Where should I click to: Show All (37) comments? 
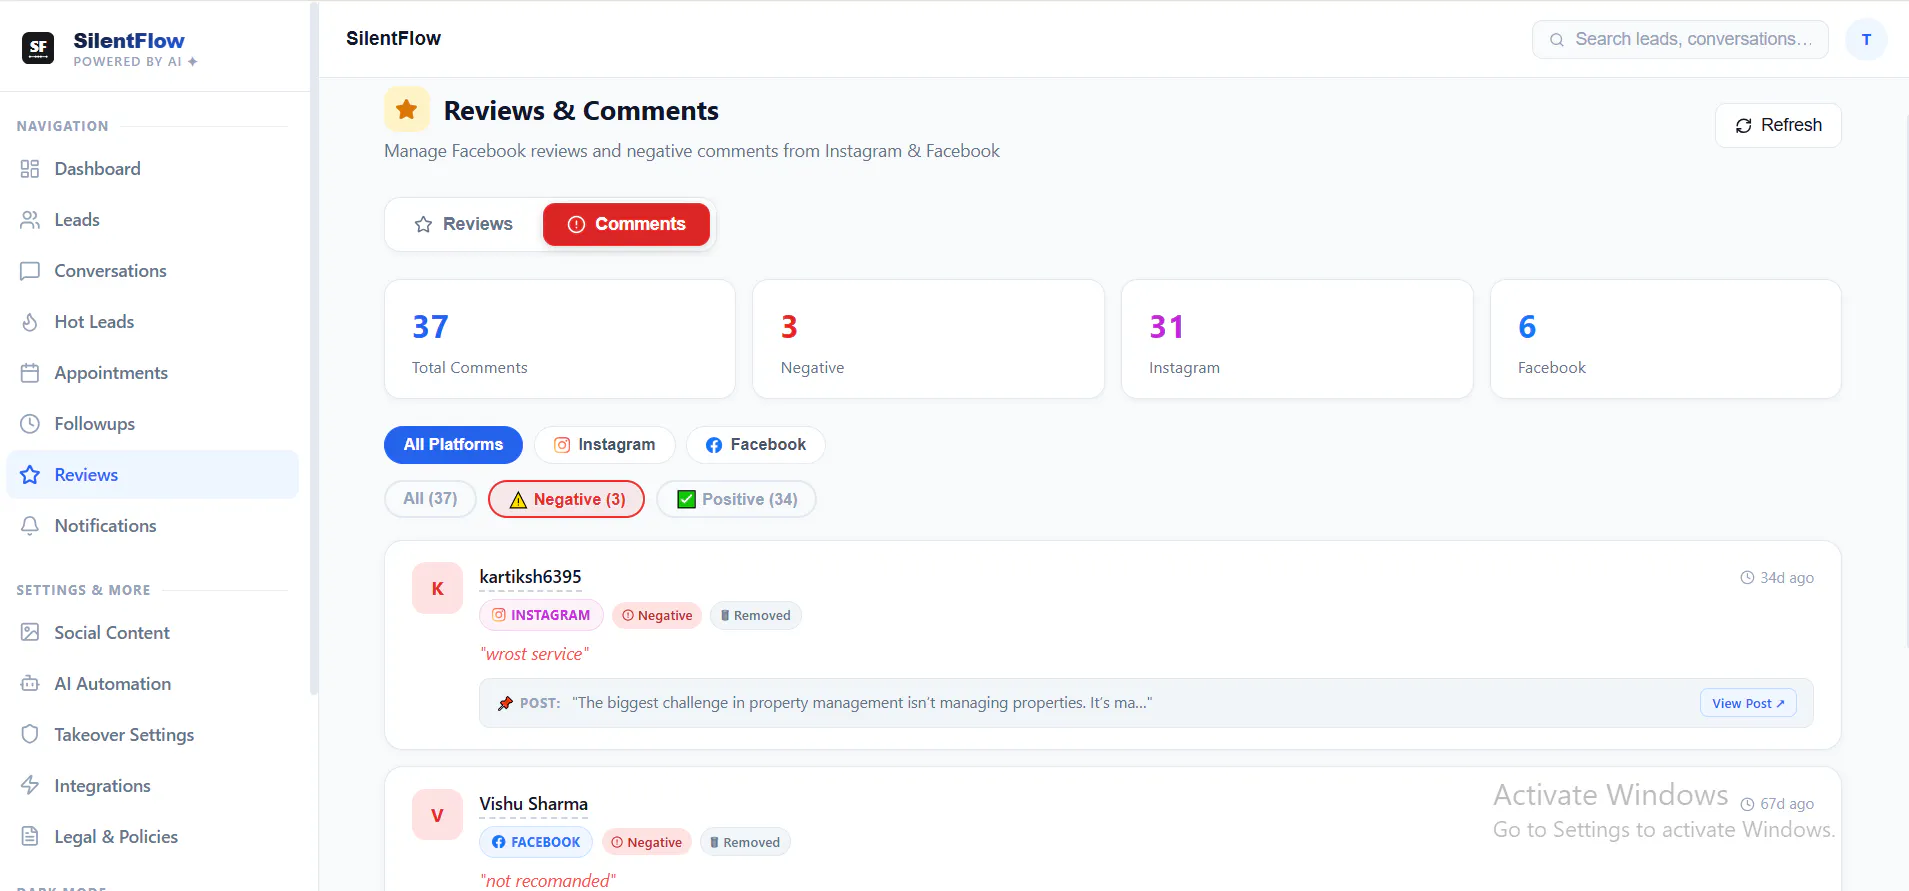430,499
